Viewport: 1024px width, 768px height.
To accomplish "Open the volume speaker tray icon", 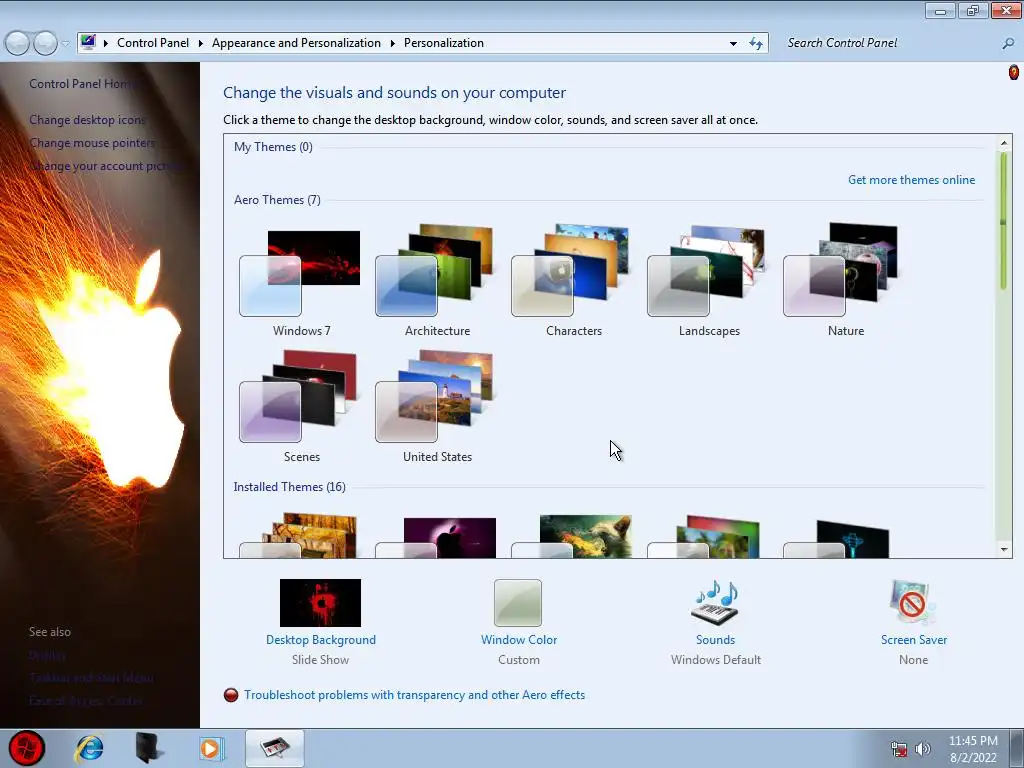I will (923, 749).
